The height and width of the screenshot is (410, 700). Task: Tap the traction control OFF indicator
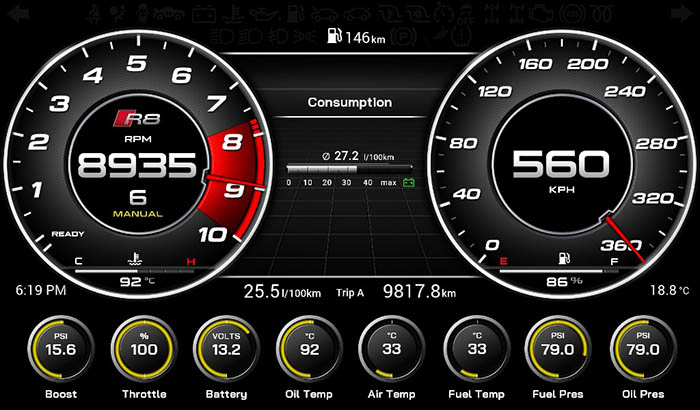coord(467,14)
